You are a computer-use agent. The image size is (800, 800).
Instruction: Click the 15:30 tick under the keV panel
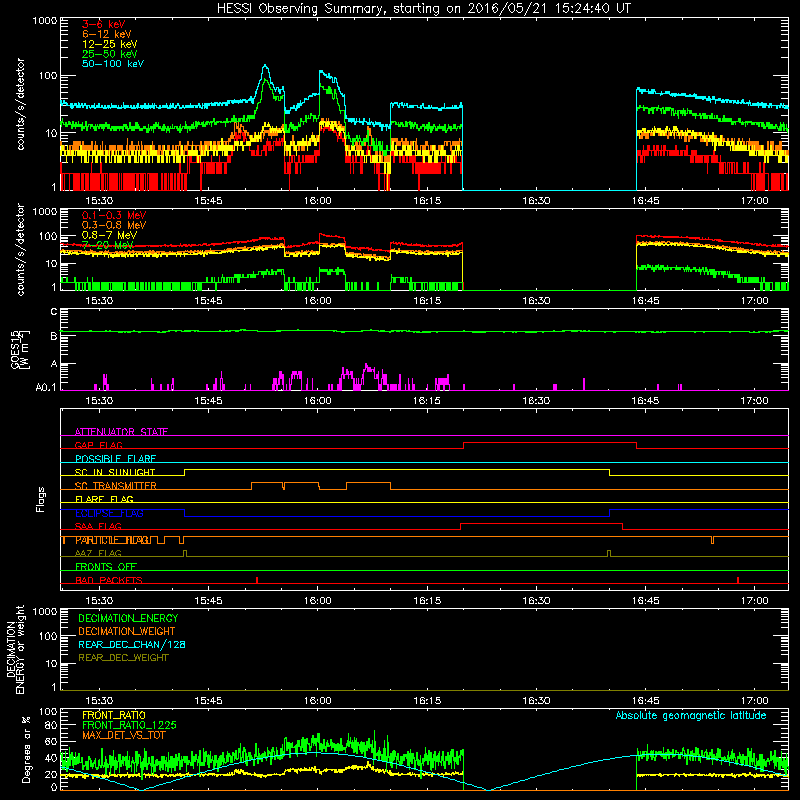click(99, 201)
